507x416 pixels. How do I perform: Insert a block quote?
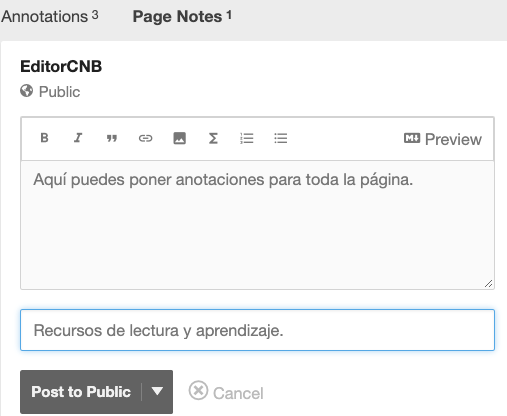tap(112, 138)
